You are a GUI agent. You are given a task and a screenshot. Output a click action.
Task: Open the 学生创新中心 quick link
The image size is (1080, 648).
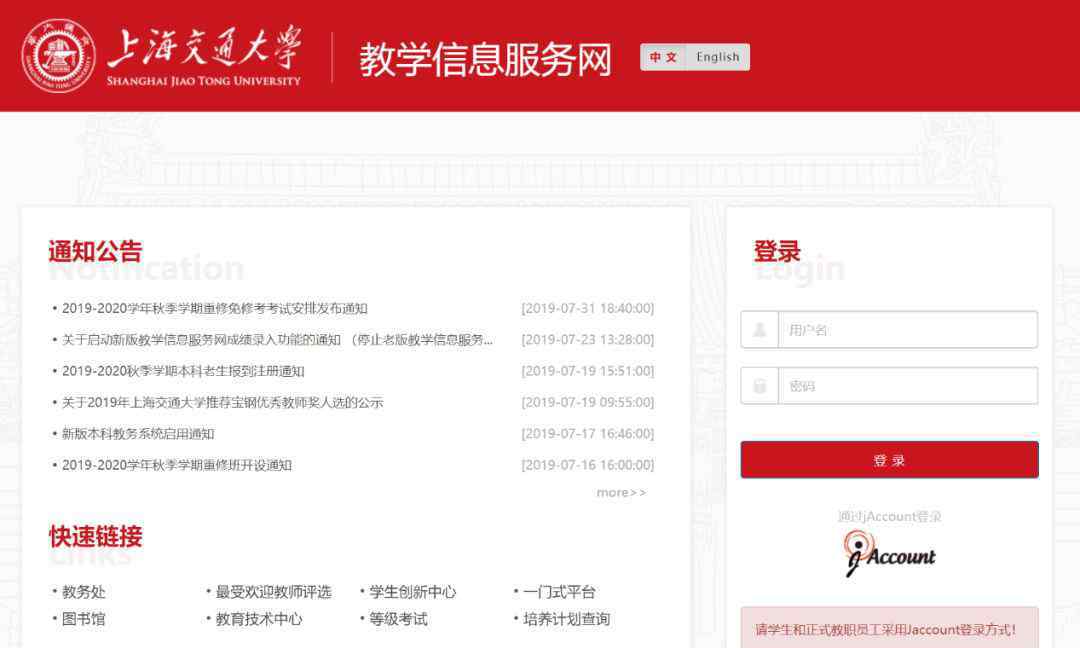coord(412,592)
